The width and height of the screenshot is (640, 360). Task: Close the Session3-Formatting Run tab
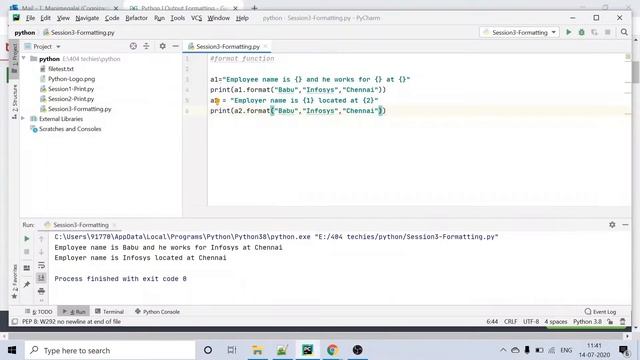pyautogui.click(x=114, y=225)
